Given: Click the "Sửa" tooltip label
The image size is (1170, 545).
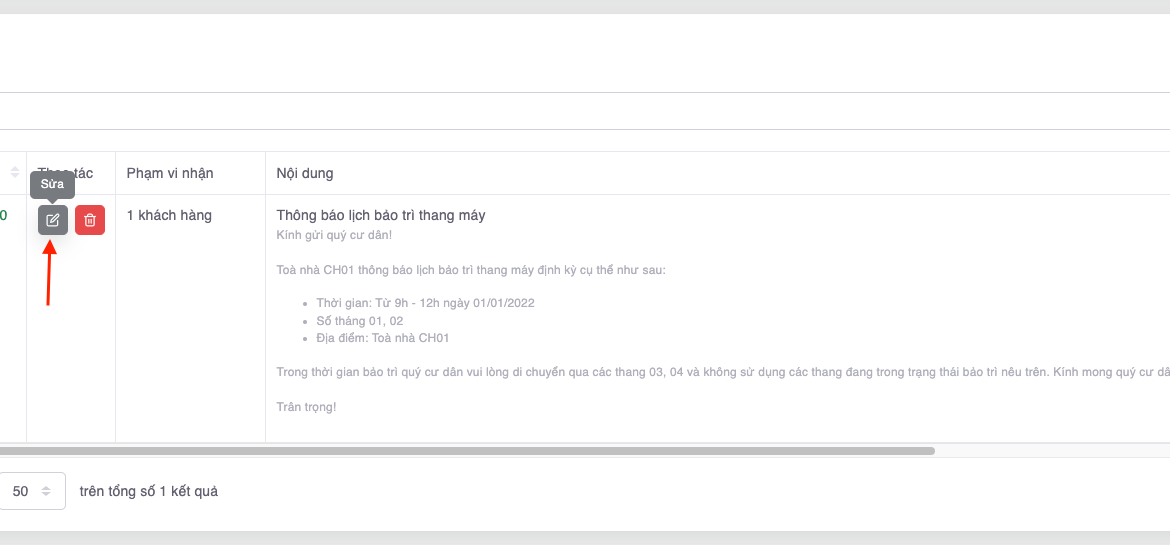Looking at the screenshot, I should [x=52, y=184].
